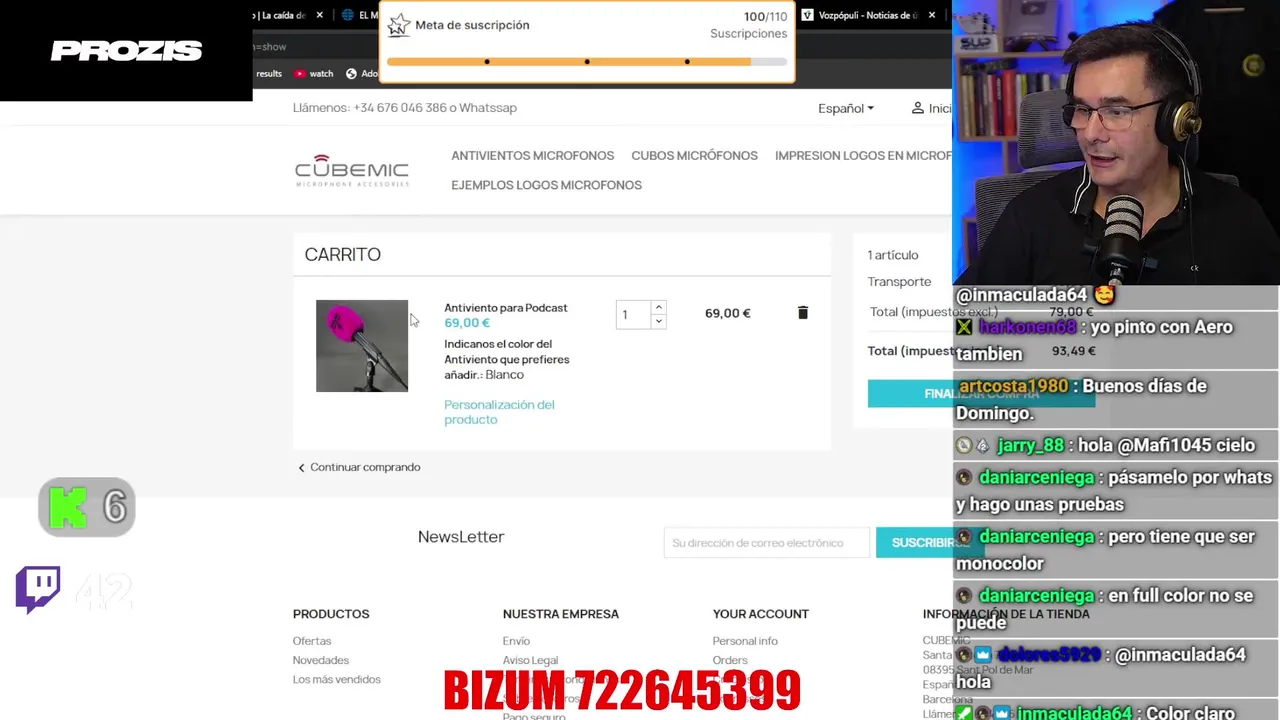Click the pink windscreen product thumbnail
This screenshot has height=720, width=1280.
(x=362, y=346)
